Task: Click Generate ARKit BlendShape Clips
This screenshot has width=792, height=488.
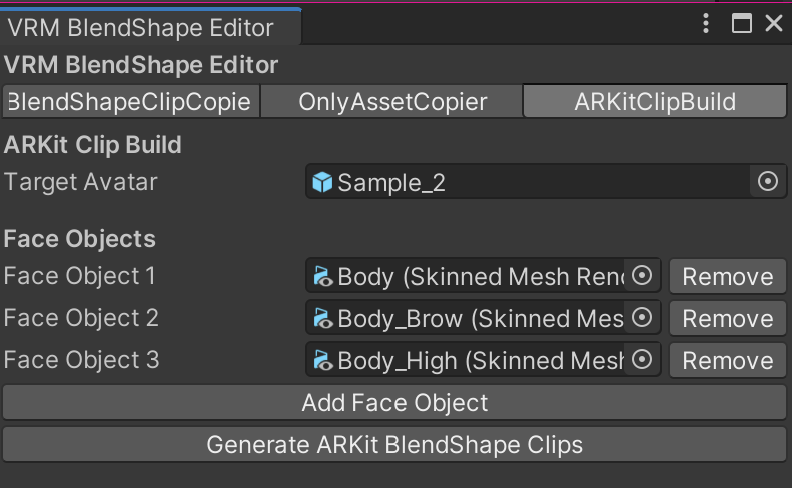Action: (394, 445)
